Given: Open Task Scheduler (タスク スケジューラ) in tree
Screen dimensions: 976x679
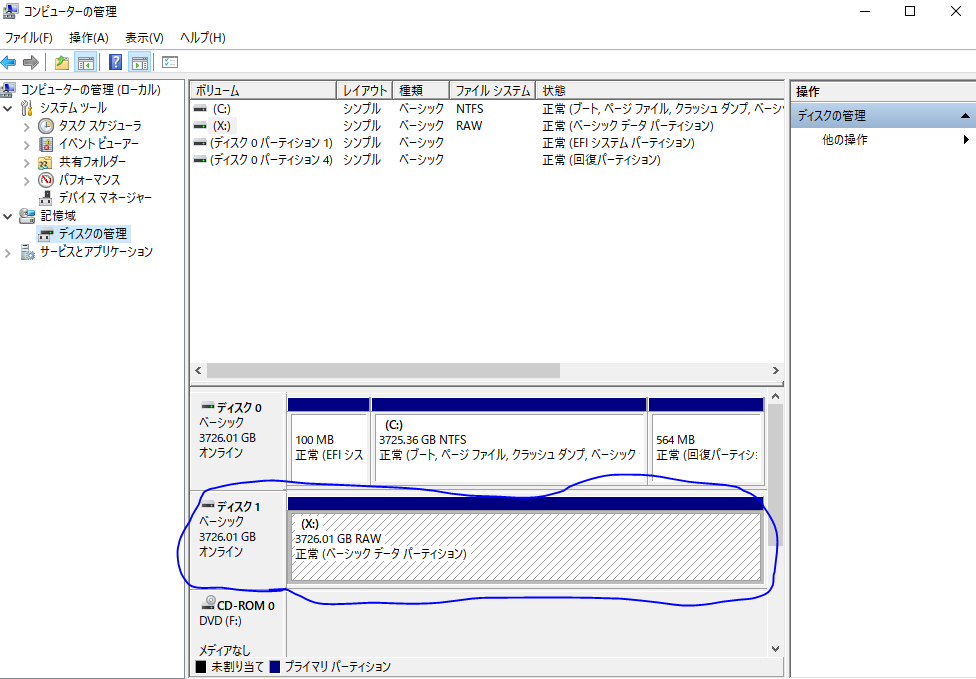Looking at the screenshot, I should tap(99, 126).
